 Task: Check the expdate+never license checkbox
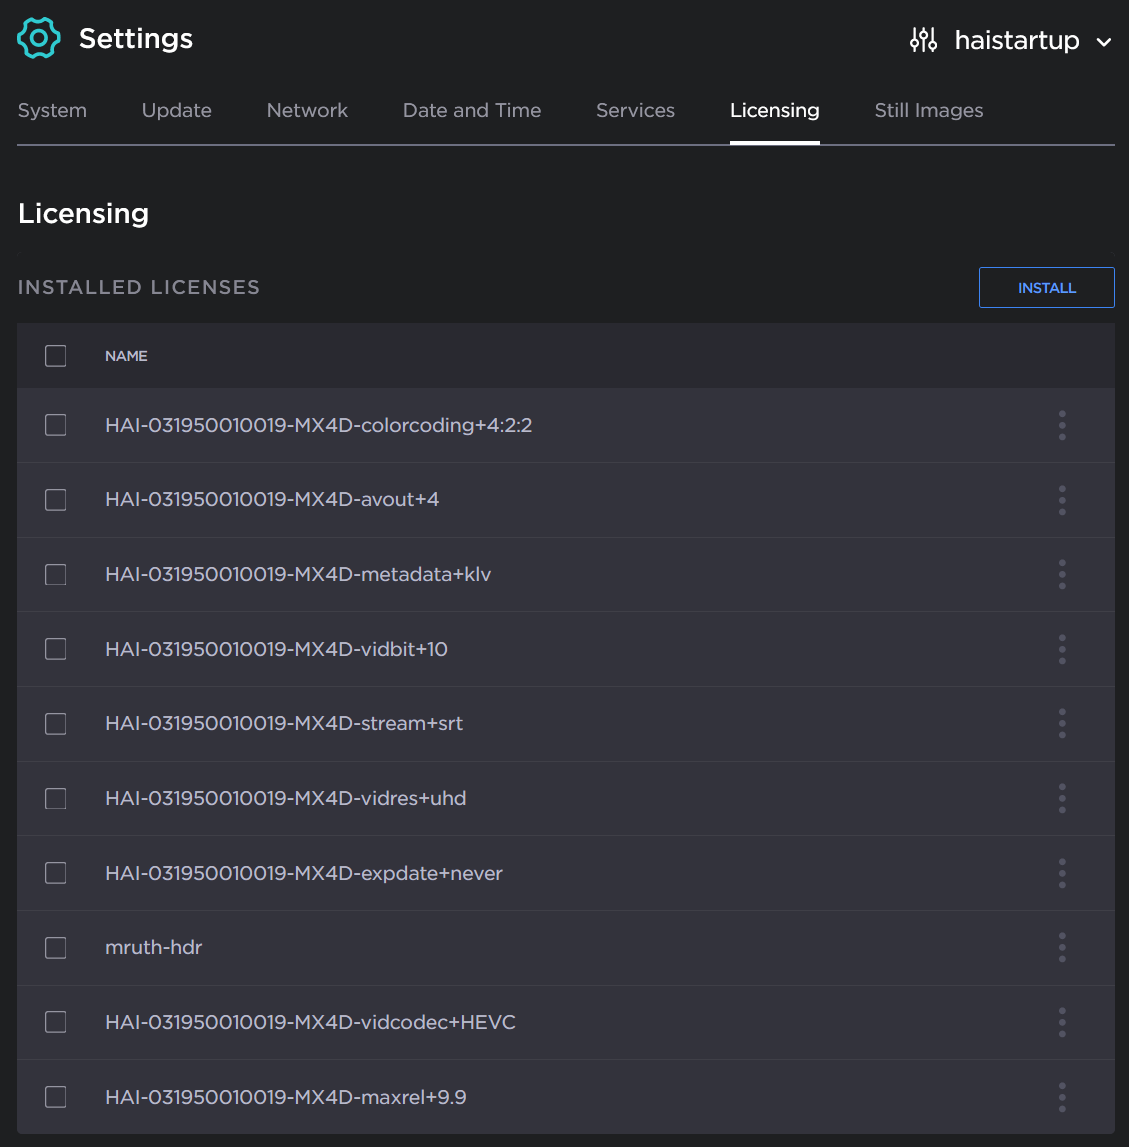click(55, 873)
